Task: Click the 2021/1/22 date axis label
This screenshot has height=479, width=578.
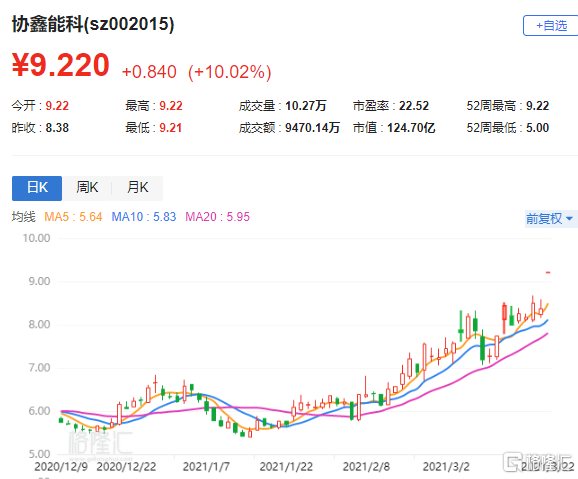Action: click(286, 466)
